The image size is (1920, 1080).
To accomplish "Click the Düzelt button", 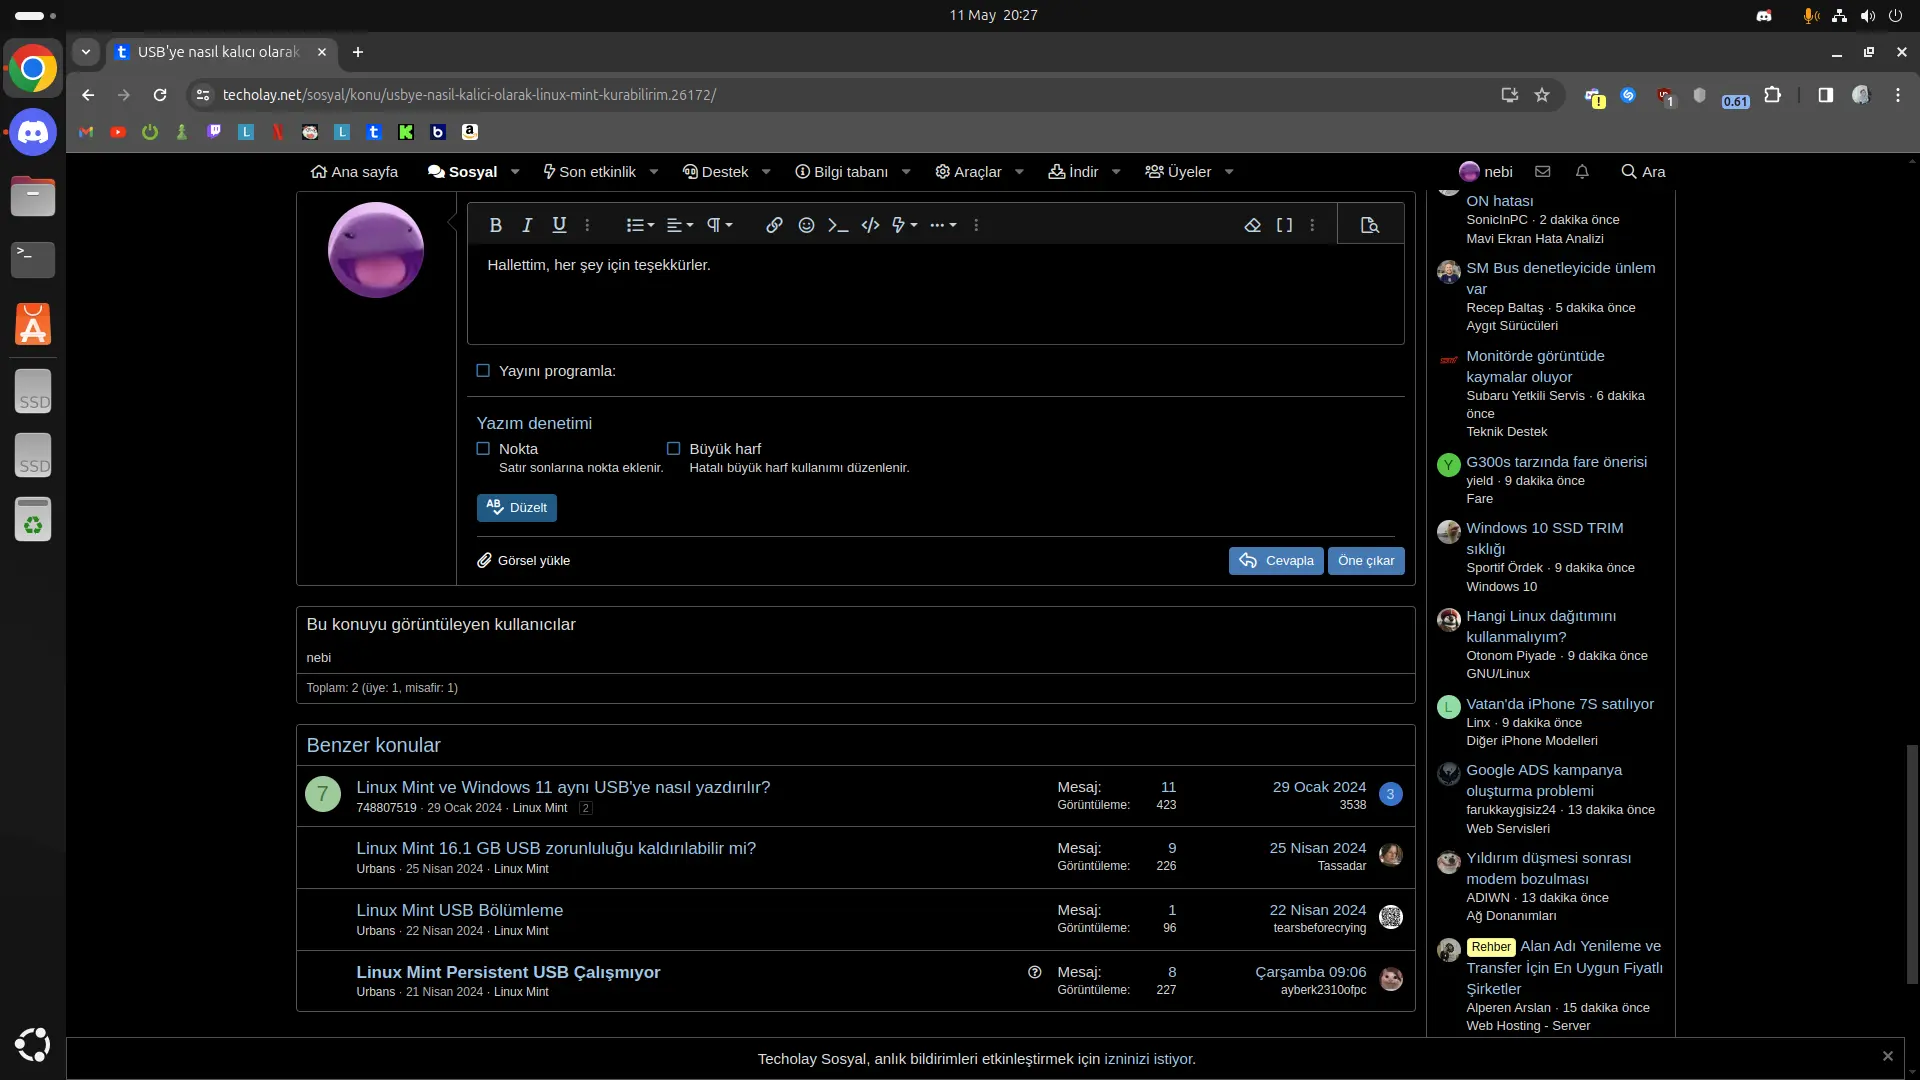I will [x=516, y=508].
